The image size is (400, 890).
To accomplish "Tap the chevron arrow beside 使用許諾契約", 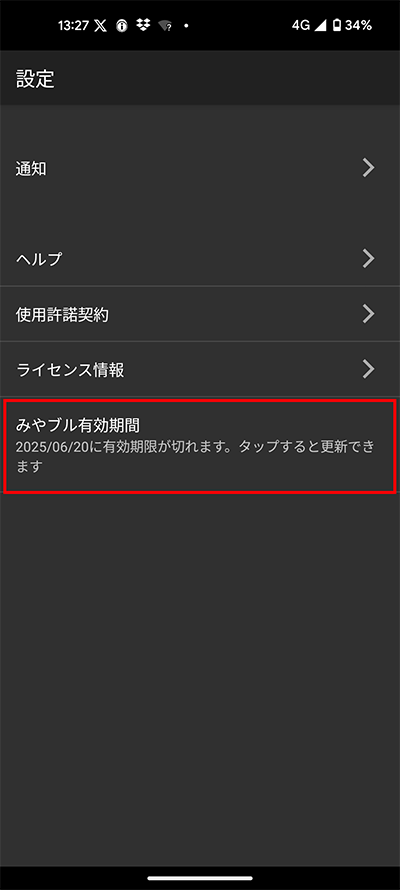I will (369, 314).
